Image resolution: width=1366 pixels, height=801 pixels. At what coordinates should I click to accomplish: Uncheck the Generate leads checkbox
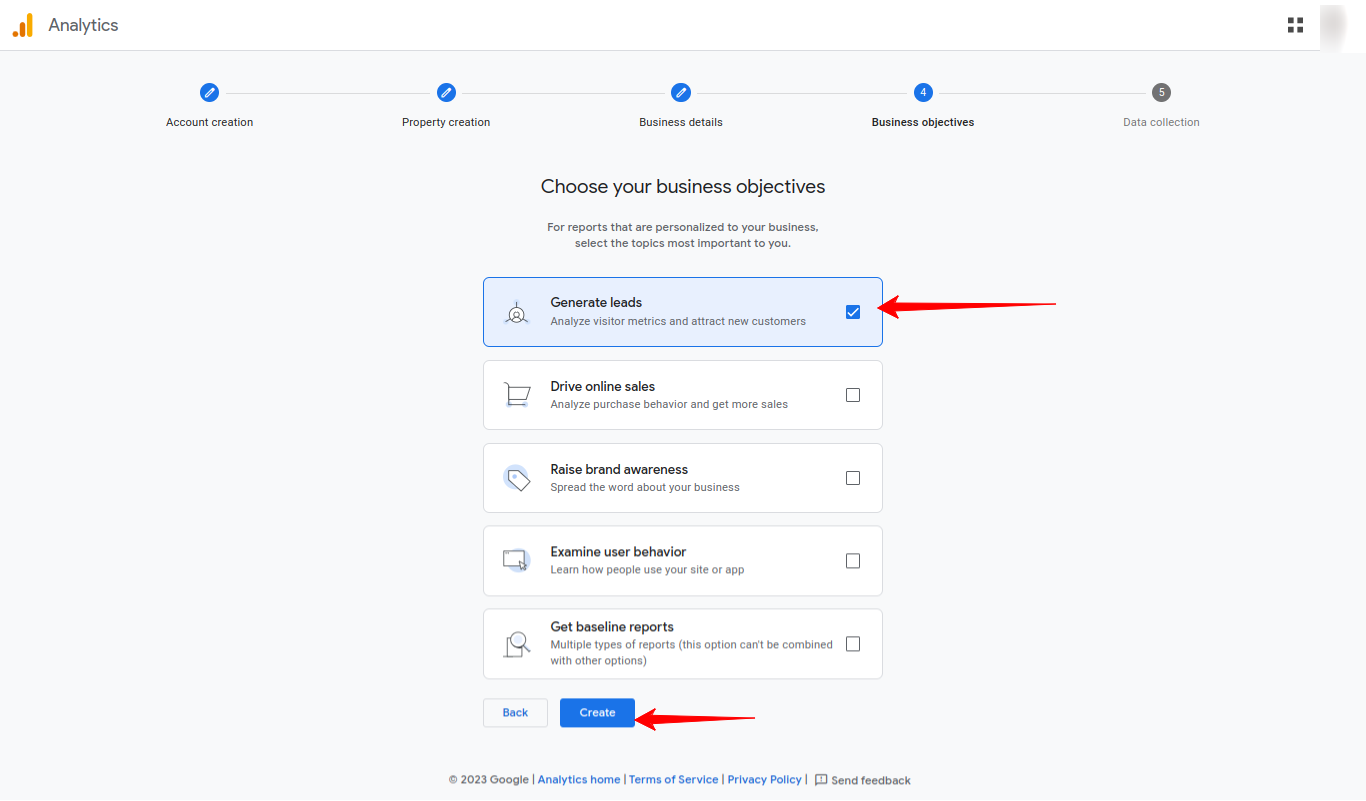853,312
